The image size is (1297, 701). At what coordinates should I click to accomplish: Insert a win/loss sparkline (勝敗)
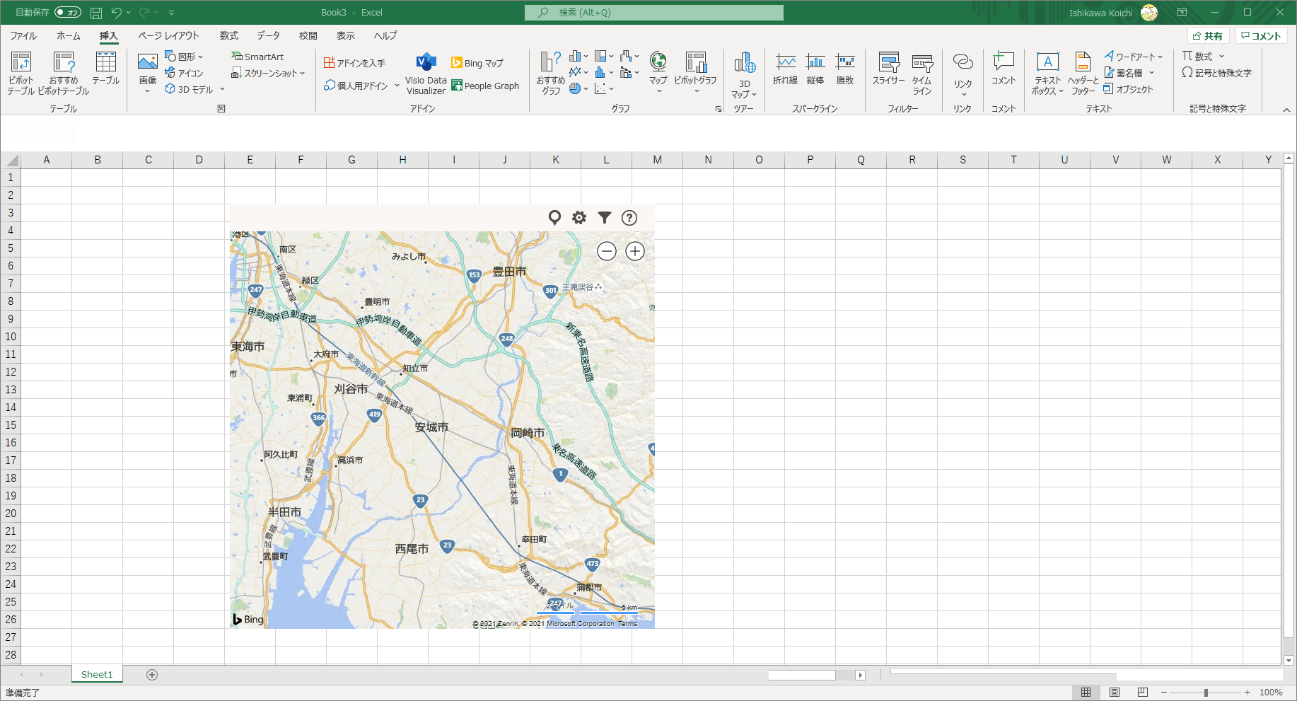pyautogui.click(x=845, y=69)
